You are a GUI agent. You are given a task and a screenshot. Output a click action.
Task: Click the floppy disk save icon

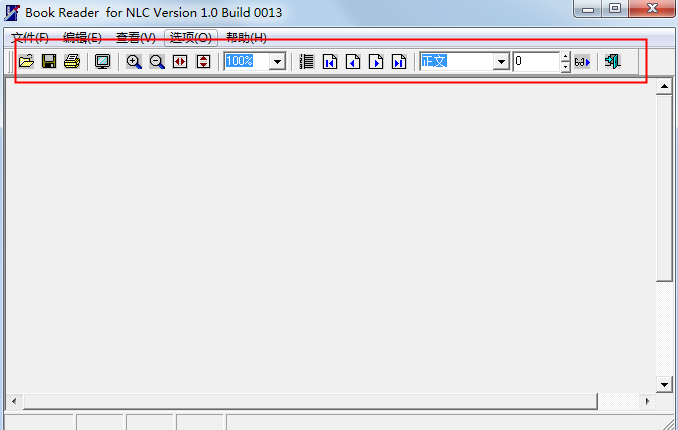pyautogui.click(x=49, y=61)
